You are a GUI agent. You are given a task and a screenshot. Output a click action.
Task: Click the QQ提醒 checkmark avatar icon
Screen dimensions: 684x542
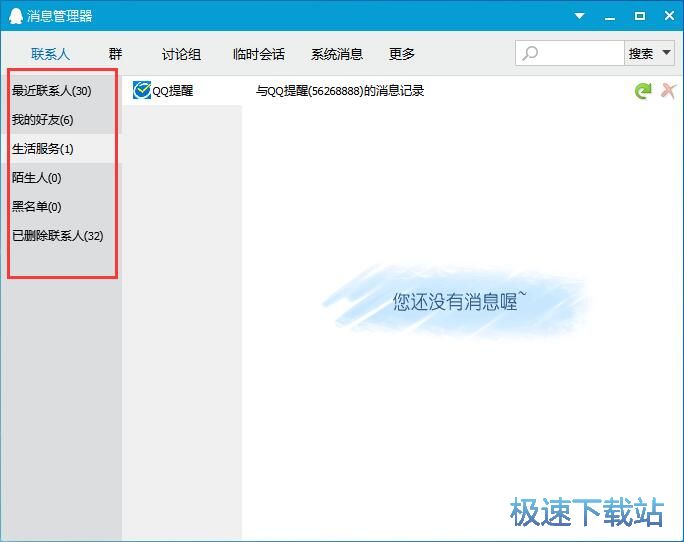pos(142,90)
